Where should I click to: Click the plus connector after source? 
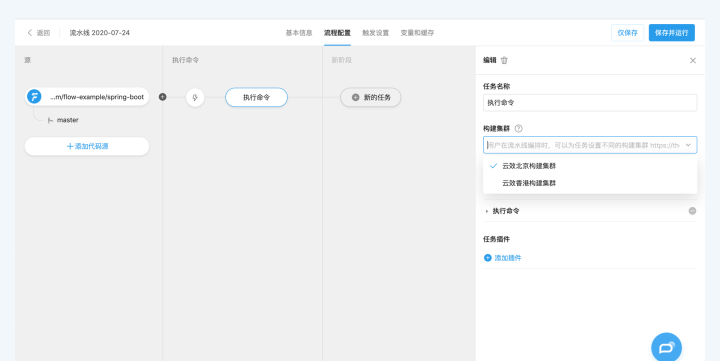coord(163,97)
